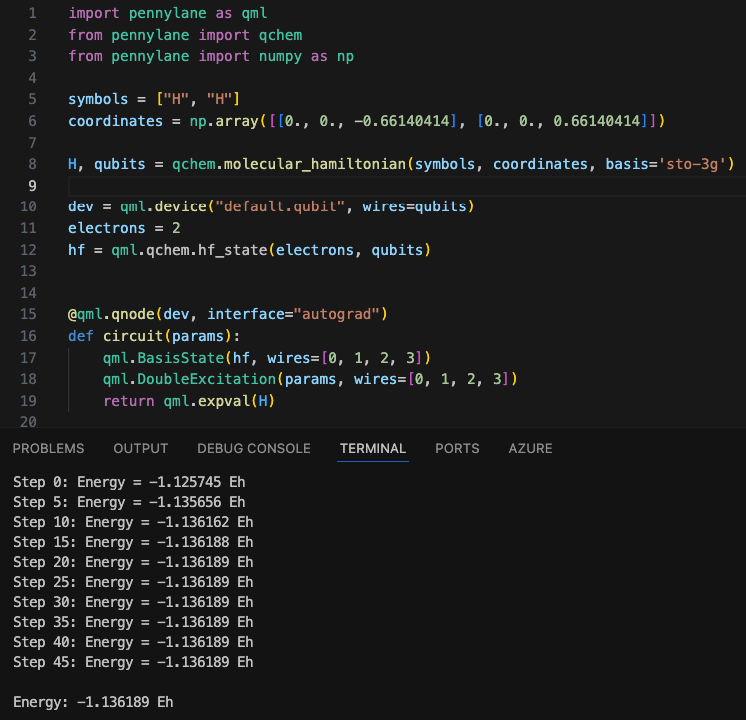Click the "autograd" interface string
This screenshot has width=746, height=720.
(x=336, y=314)
